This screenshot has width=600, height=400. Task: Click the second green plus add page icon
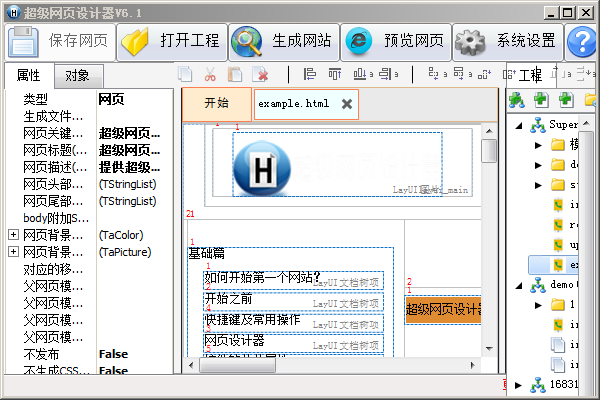(566, 100)
